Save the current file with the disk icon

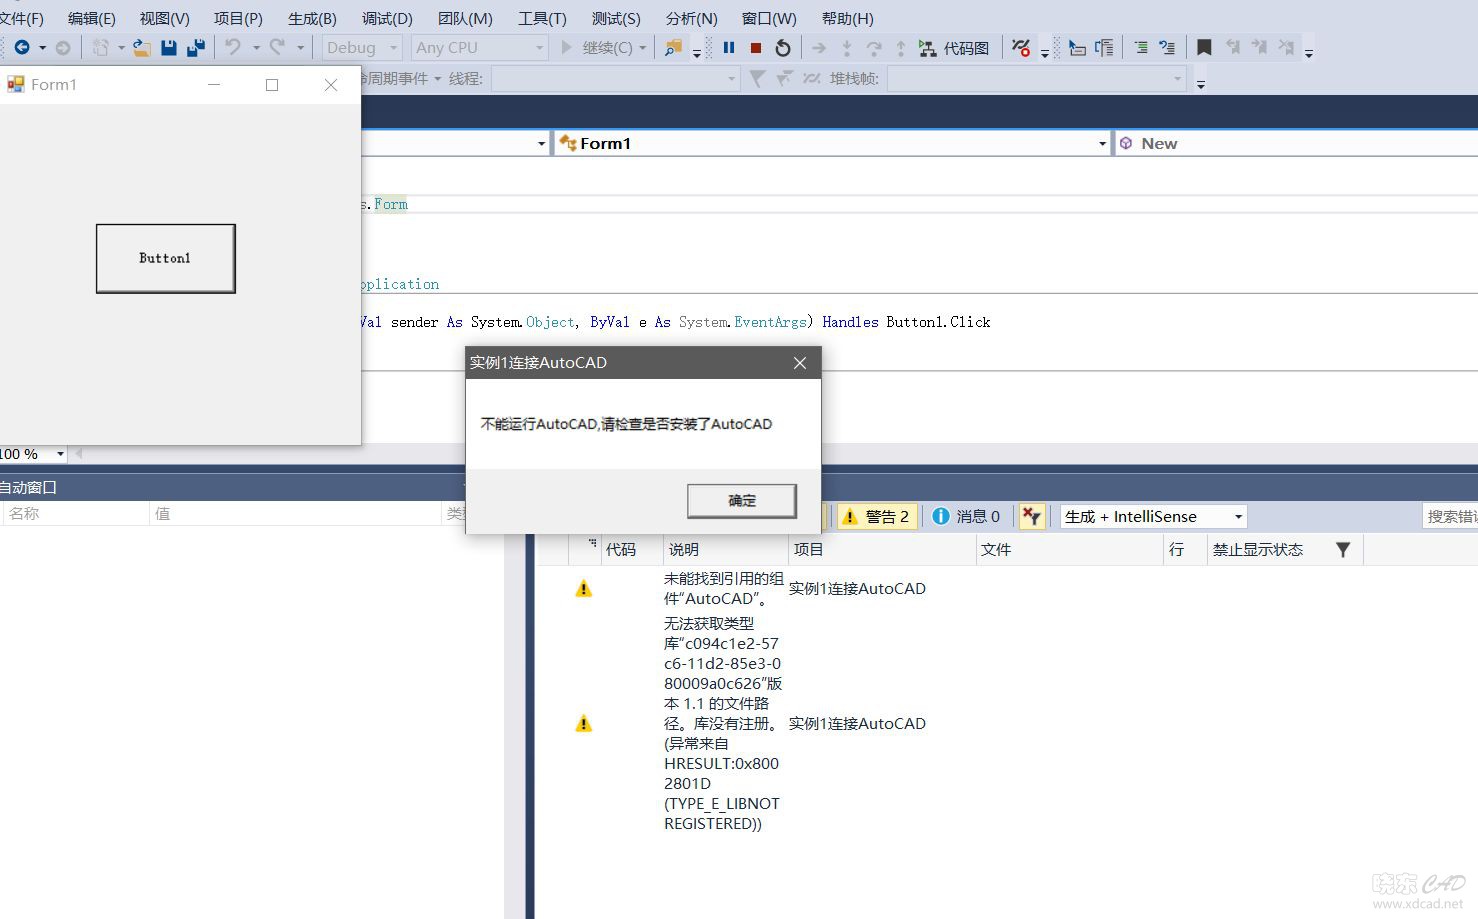coord(169,47)
